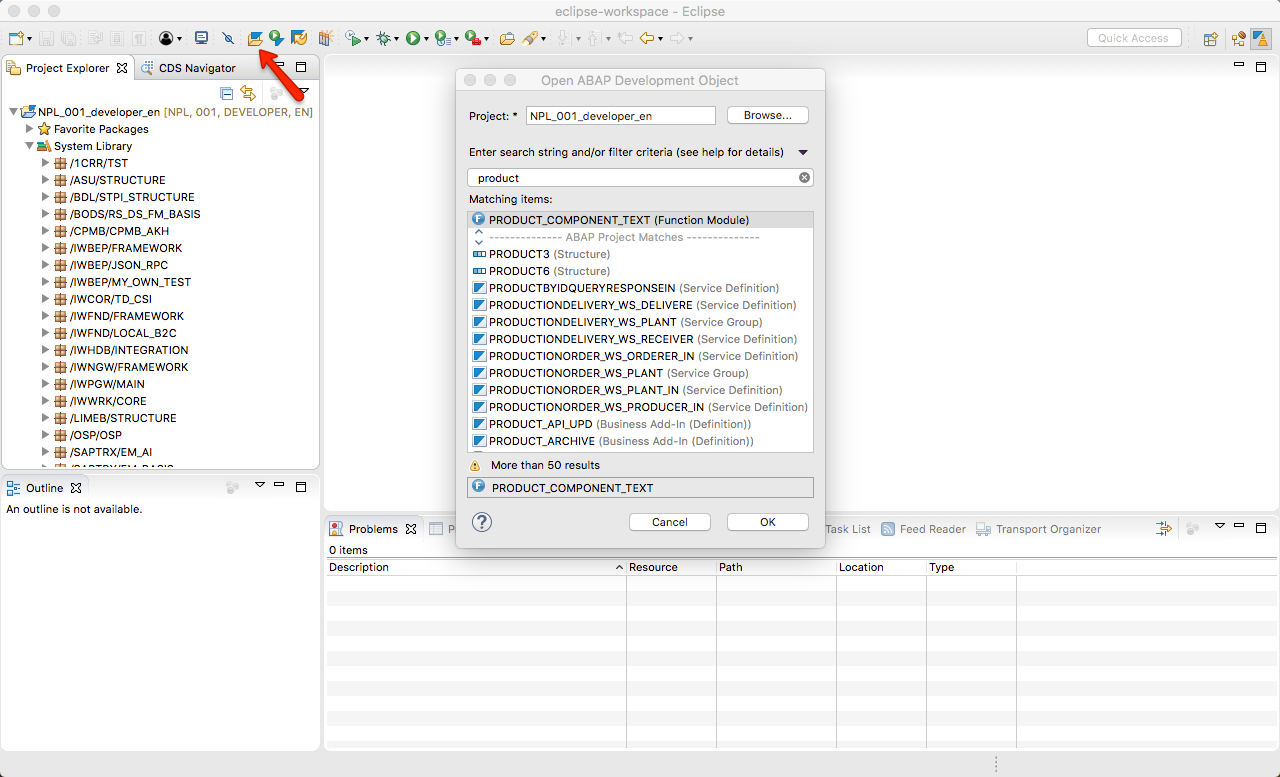Click the user profile circle toolbar icon
The width and height of the screenshot is (1280, 777).
[165, 38]
